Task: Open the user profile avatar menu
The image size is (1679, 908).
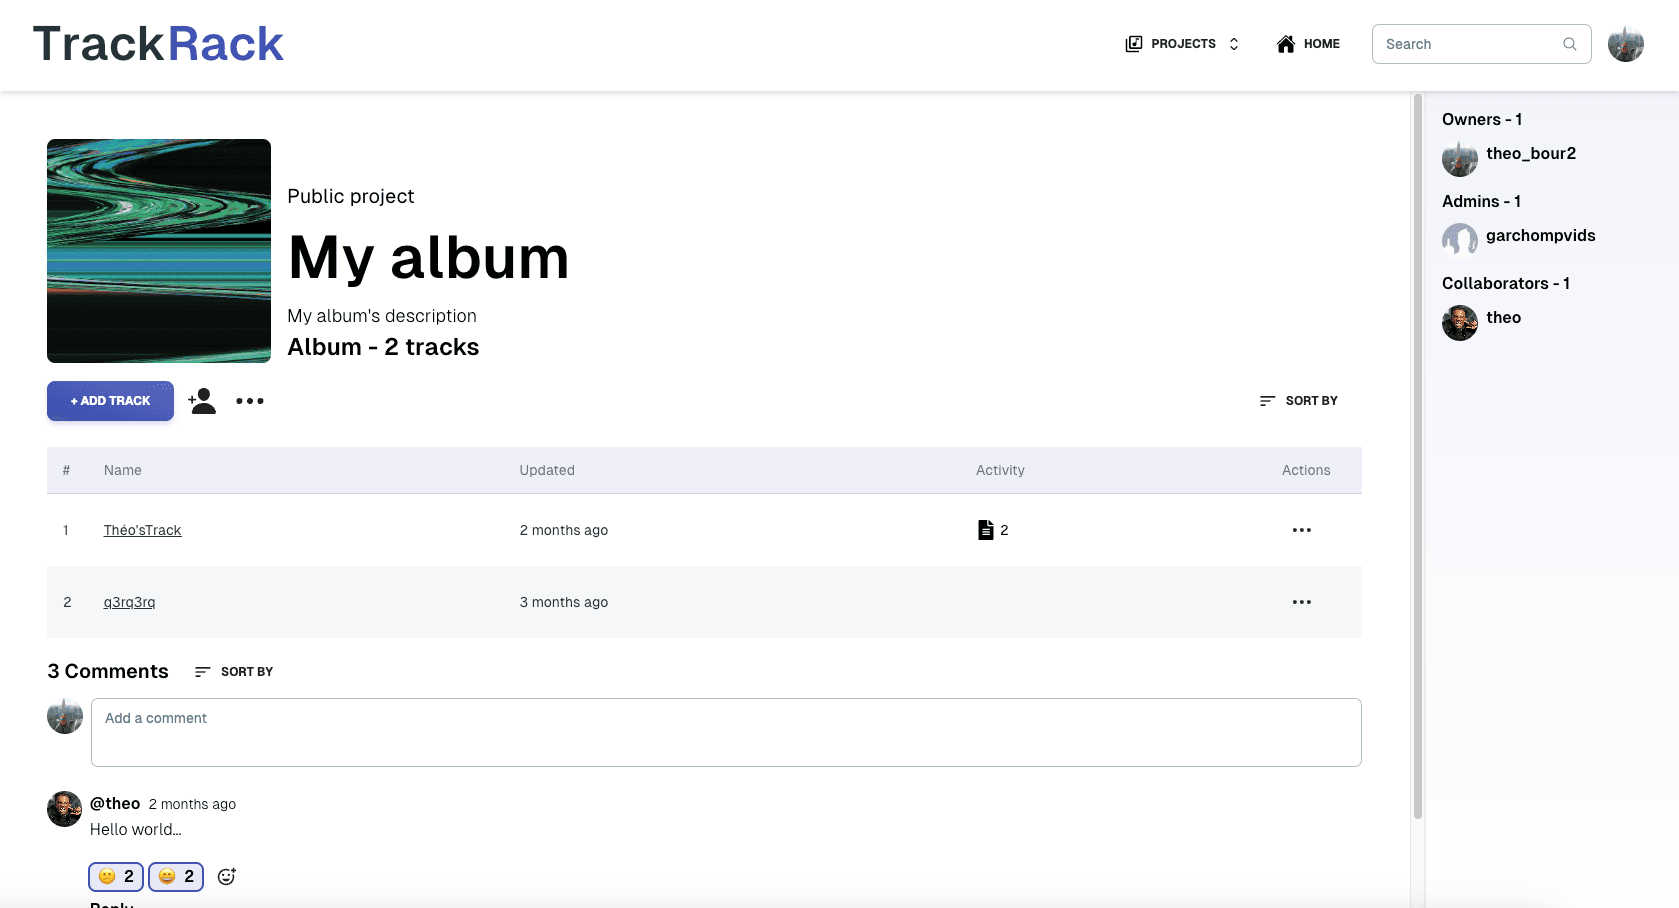Action: tap(1625, 44)
